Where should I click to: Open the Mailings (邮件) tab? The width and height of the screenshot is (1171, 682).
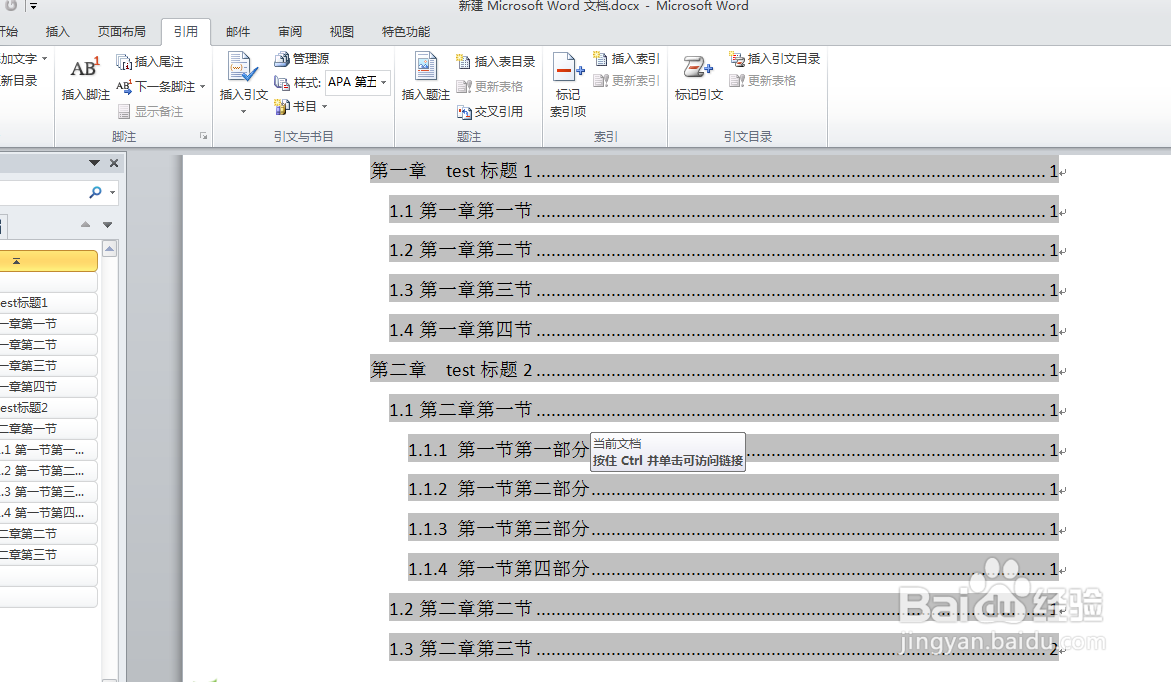[x=237, y=31]
